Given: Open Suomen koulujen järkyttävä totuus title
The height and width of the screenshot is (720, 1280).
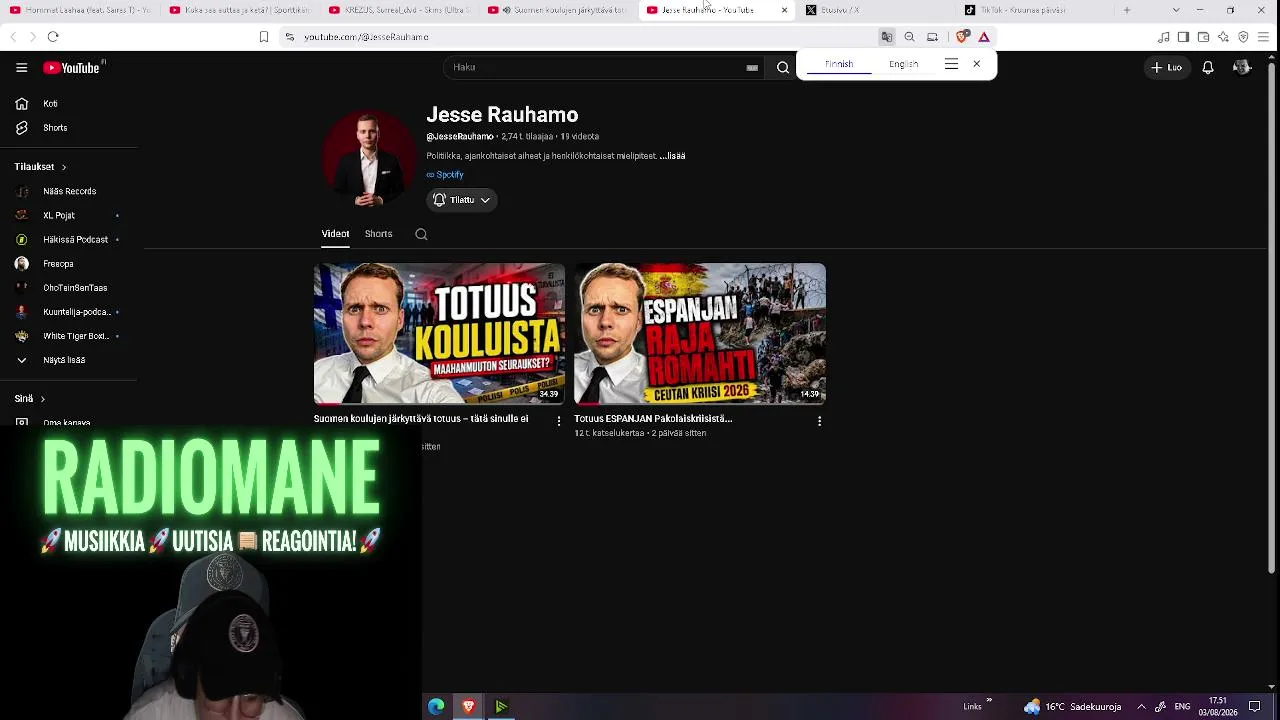Looking at the screenshot, I should tap(421, 419).
